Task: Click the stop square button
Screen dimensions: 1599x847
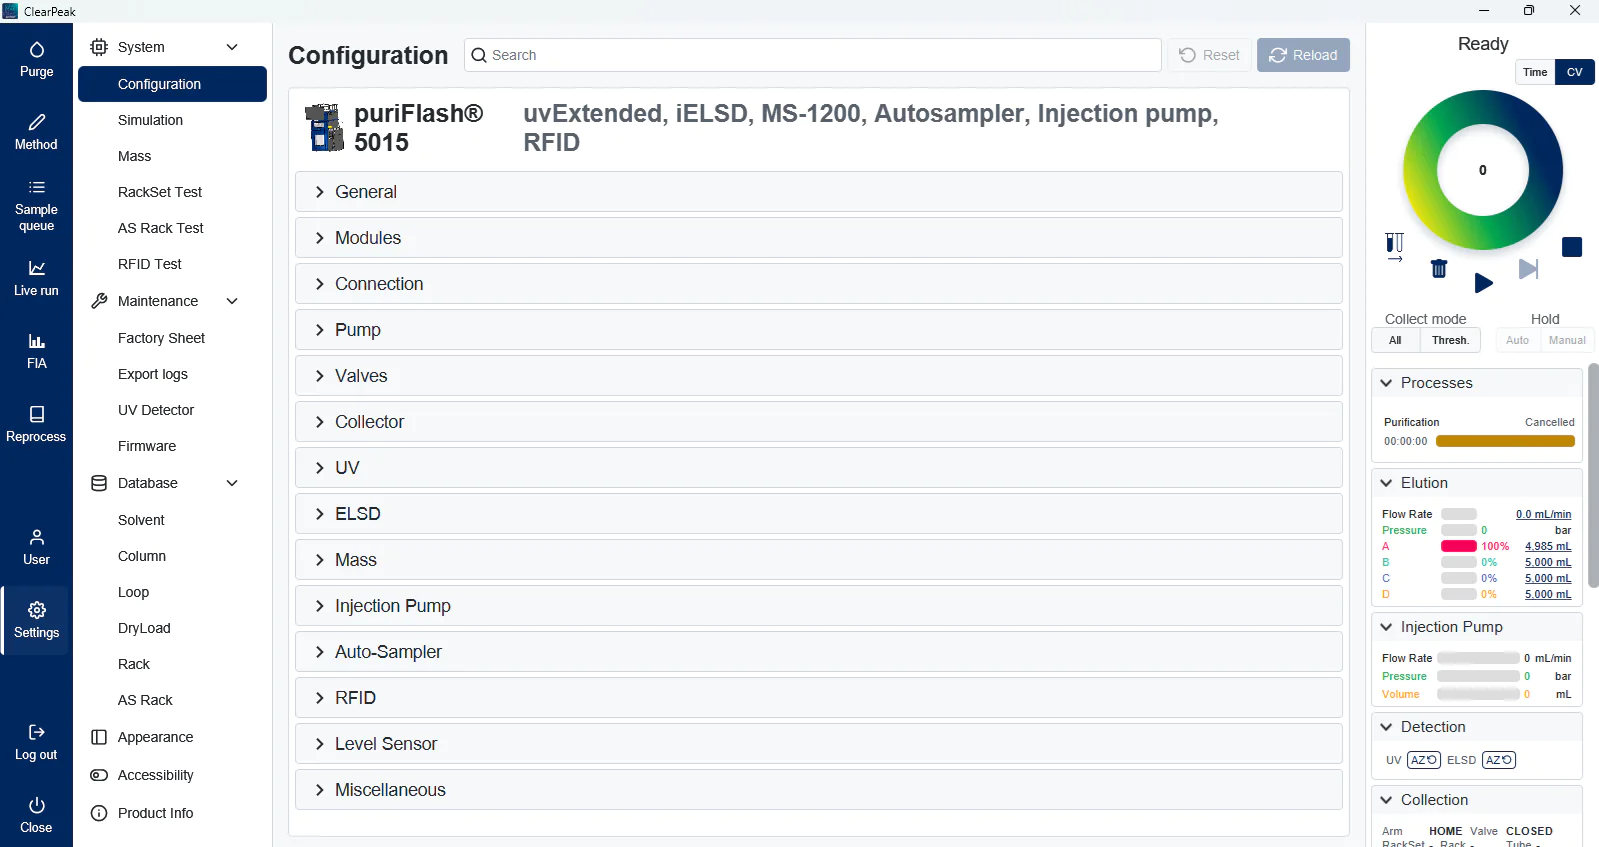Action: (1572, 247)
